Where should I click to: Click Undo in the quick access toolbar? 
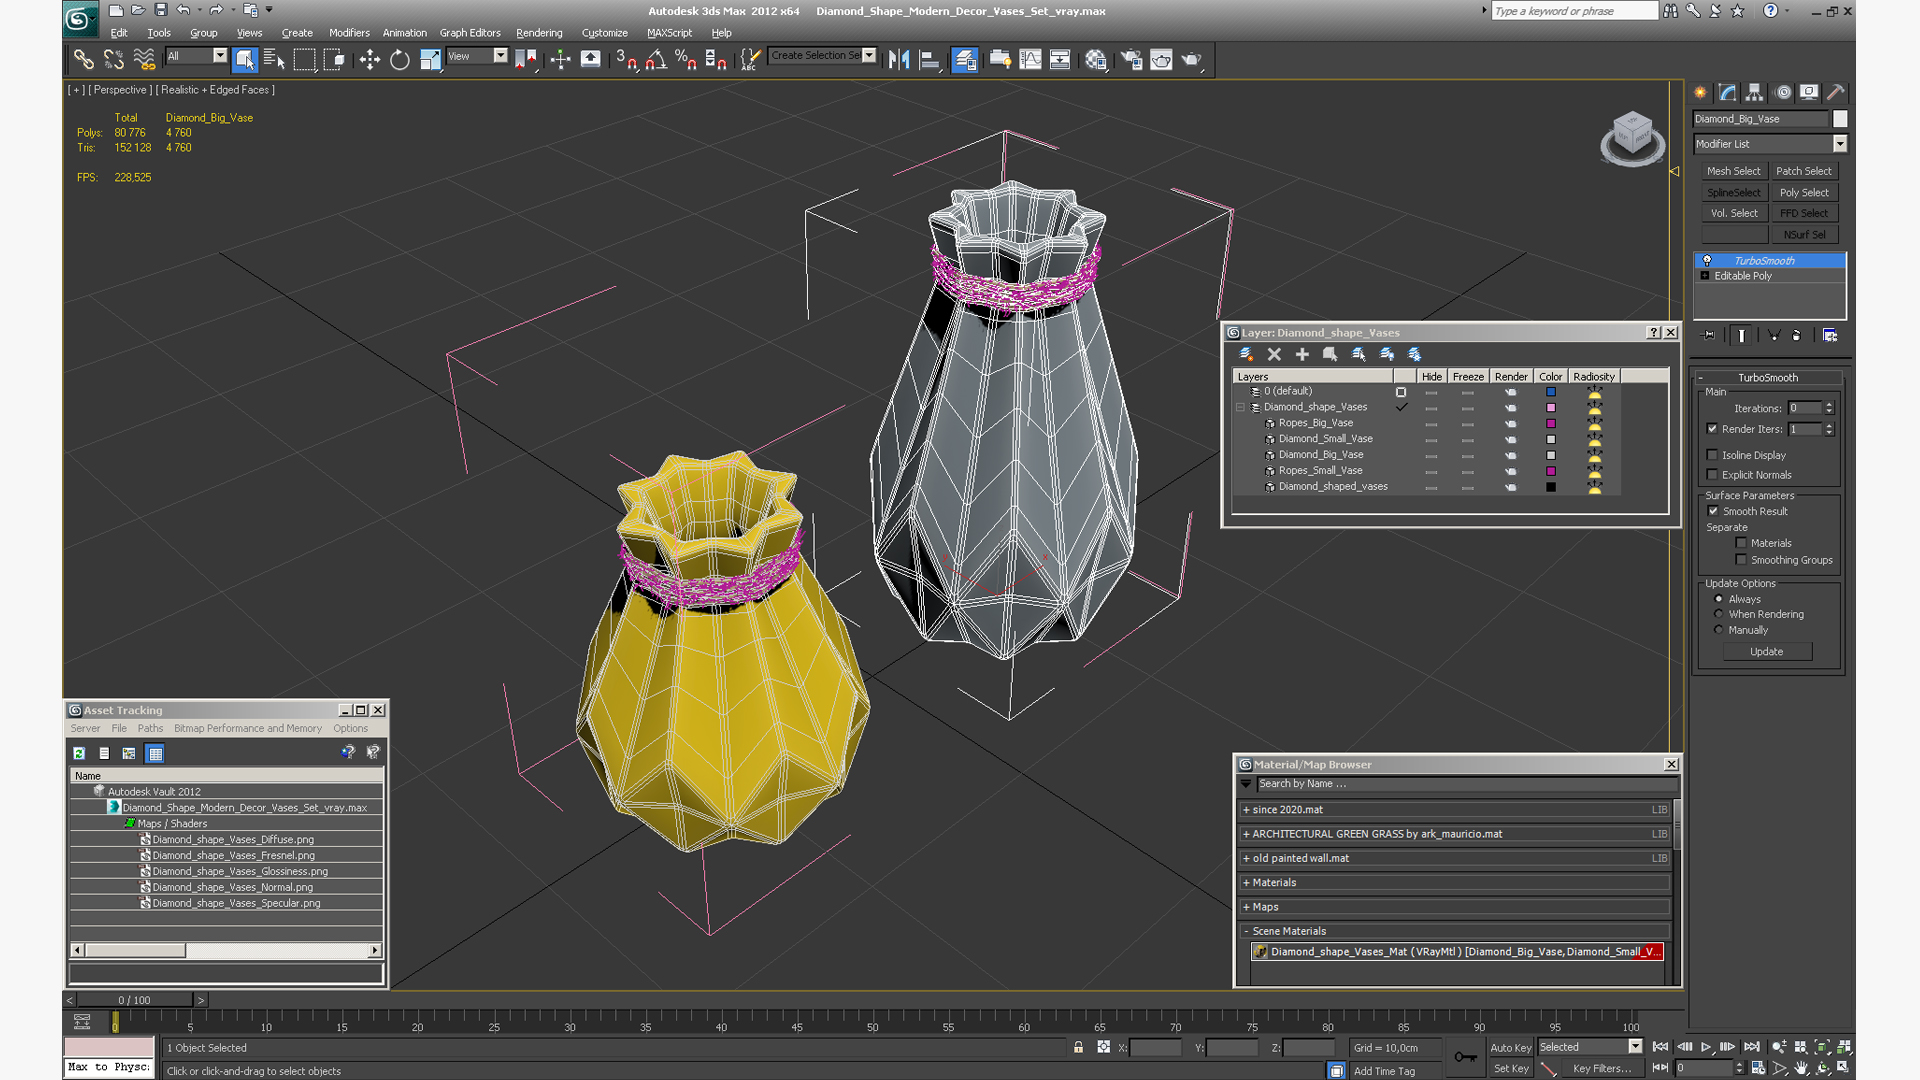tap(183, 10)
